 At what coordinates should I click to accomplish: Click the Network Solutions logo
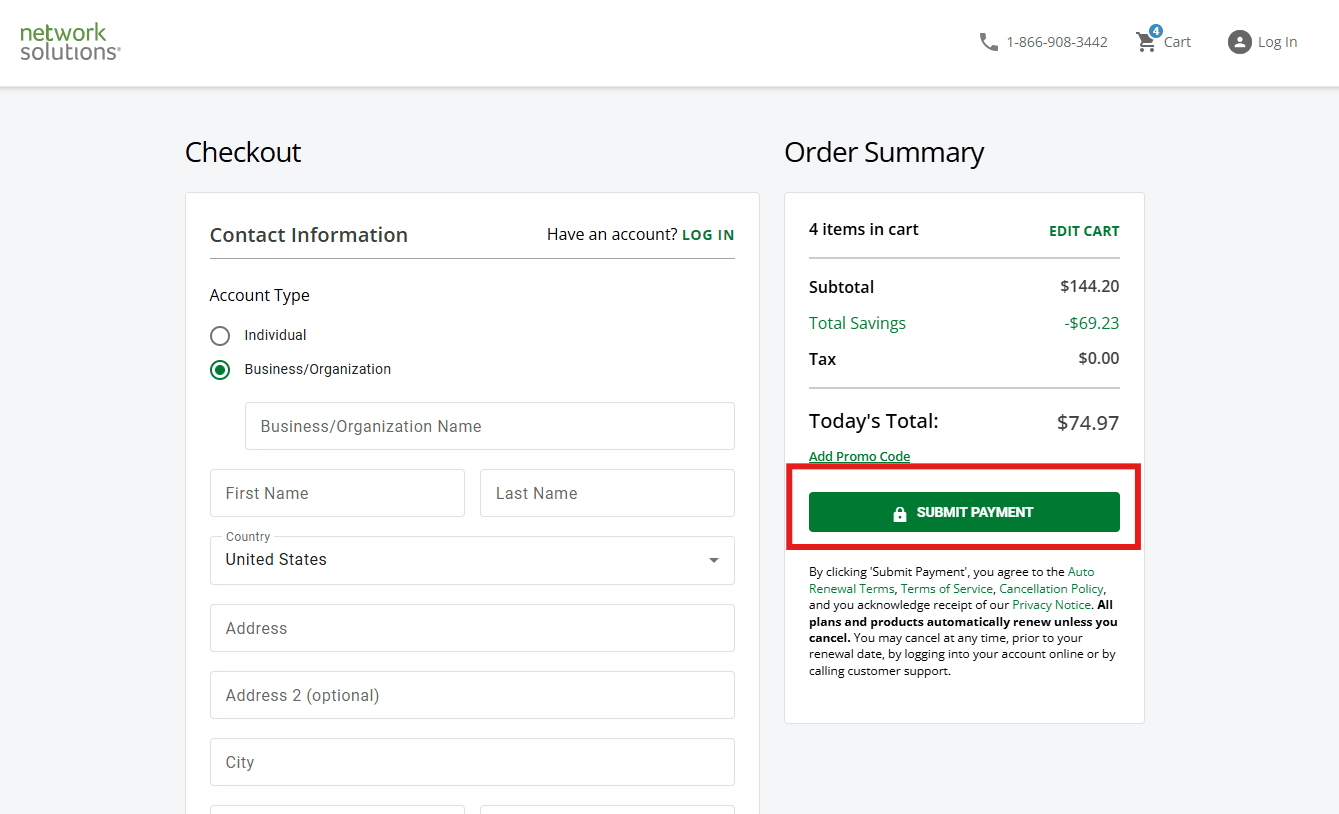(x=68, y=42)
